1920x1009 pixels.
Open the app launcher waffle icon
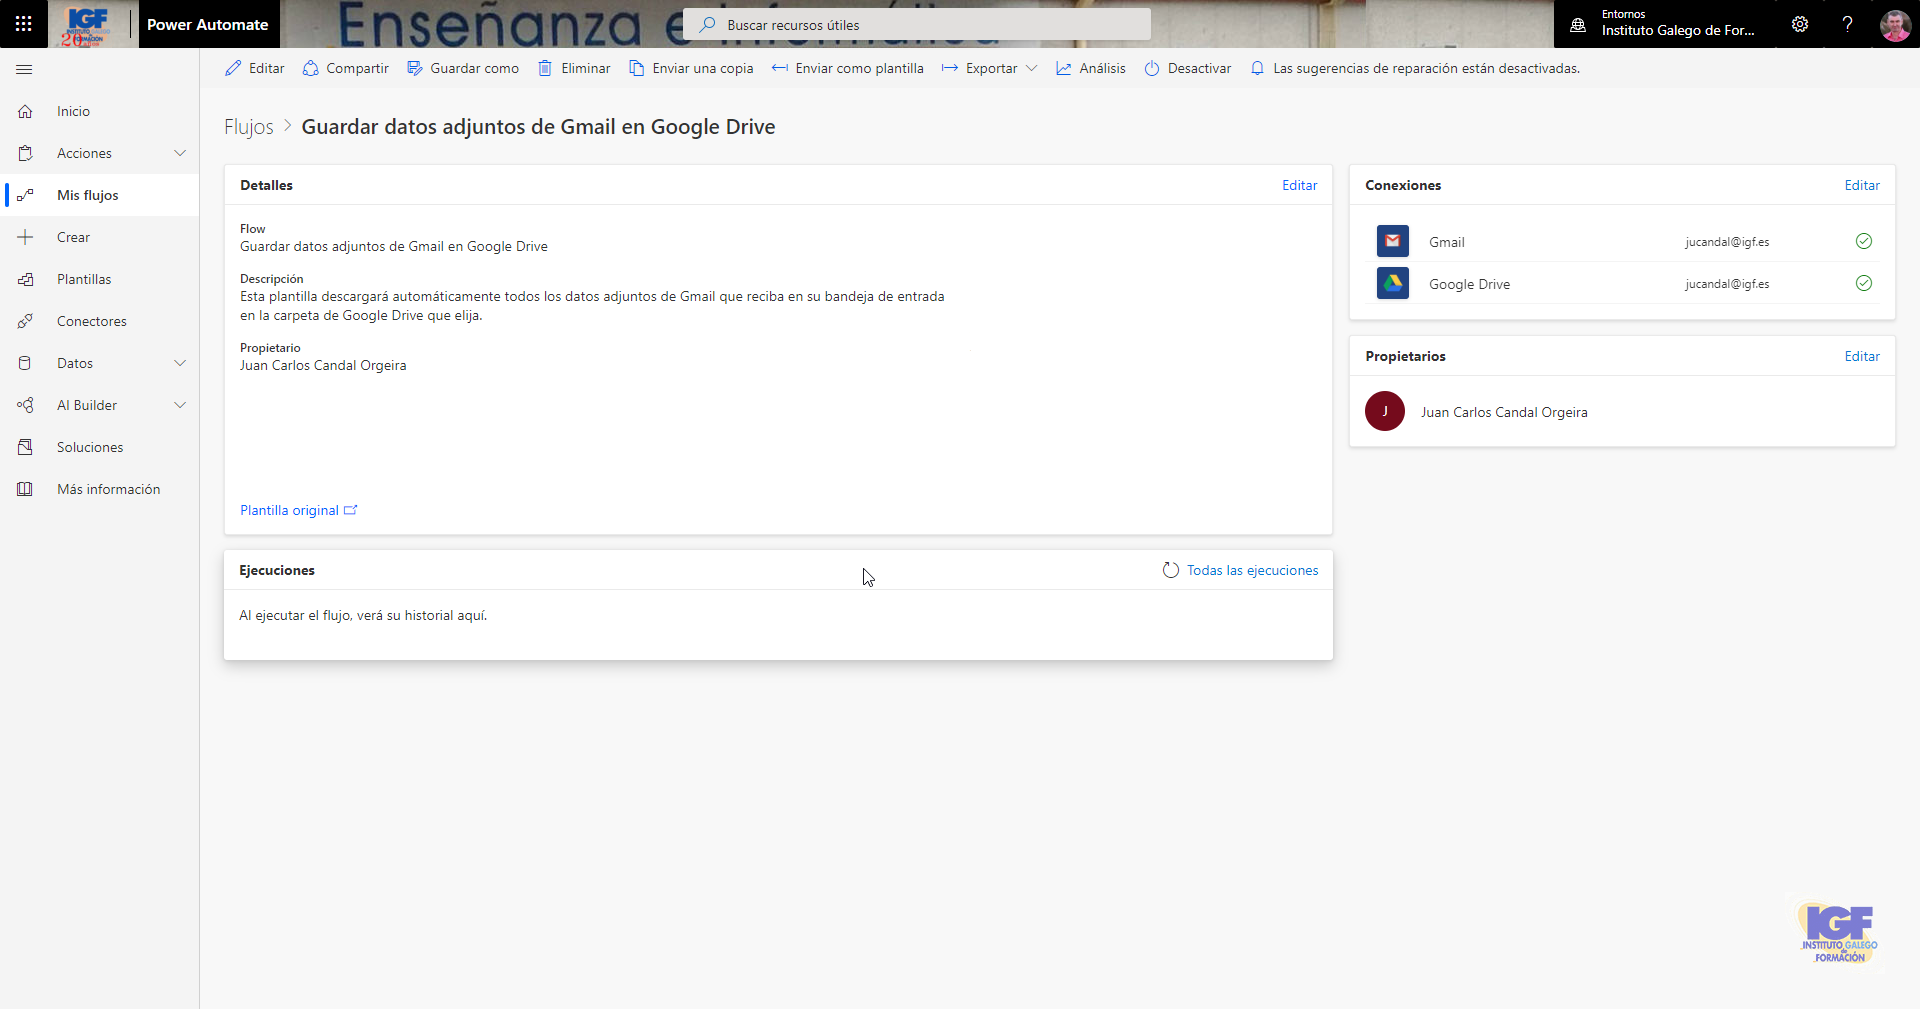[x=24, y=24]
